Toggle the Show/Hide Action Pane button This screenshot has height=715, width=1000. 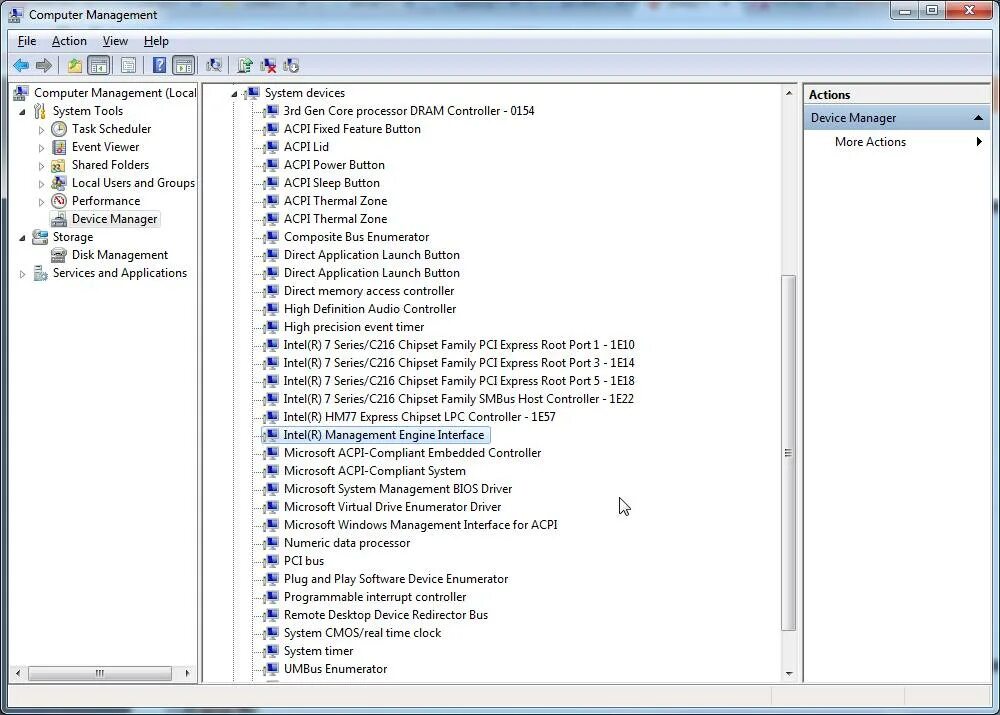[x=184, y=65]
